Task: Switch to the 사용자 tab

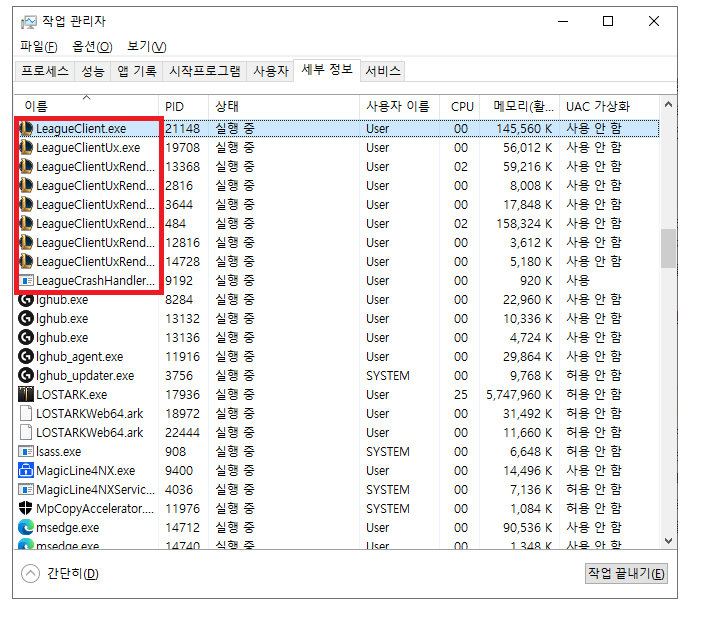Action: [x=271, y=71]
